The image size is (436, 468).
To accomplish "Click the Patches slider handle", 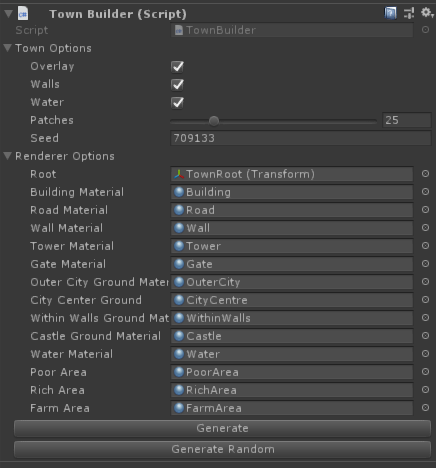I will 214,121.
